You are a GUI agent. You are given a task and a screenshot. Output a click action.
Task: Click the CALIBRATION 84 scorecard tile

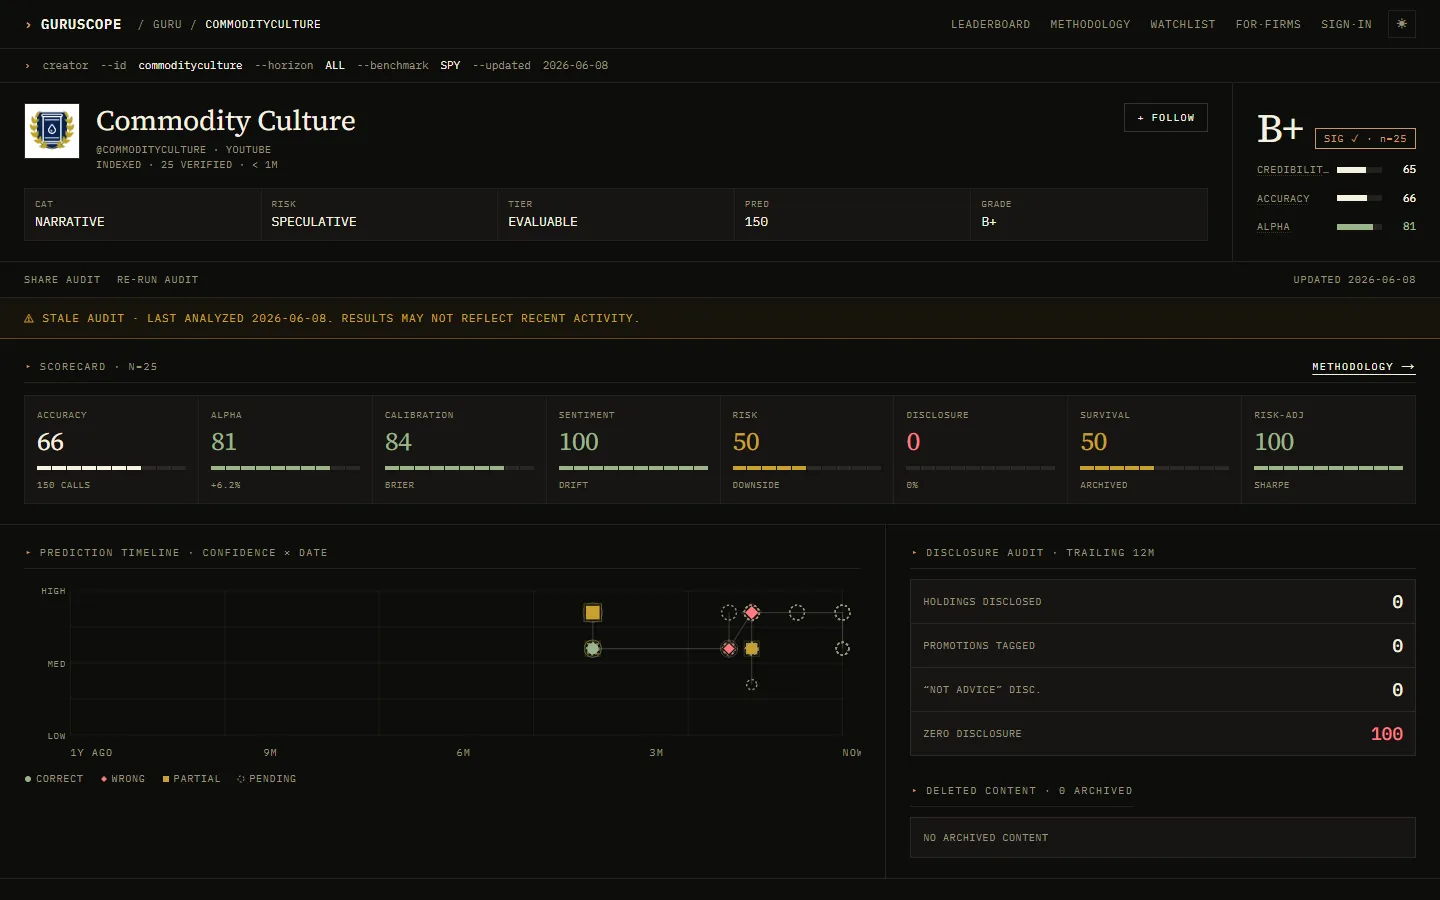tap(459, 449)
